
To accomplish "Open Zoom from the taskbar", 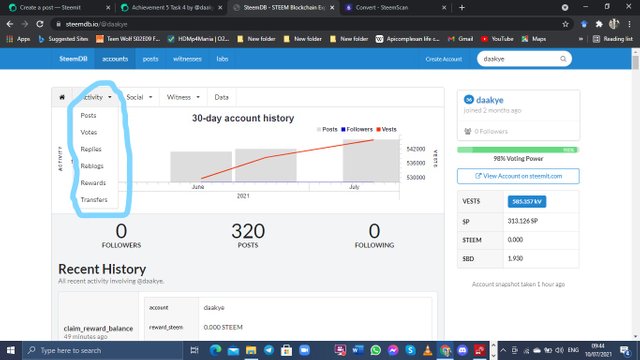I will pyautogui.click(x=304, y=350).
